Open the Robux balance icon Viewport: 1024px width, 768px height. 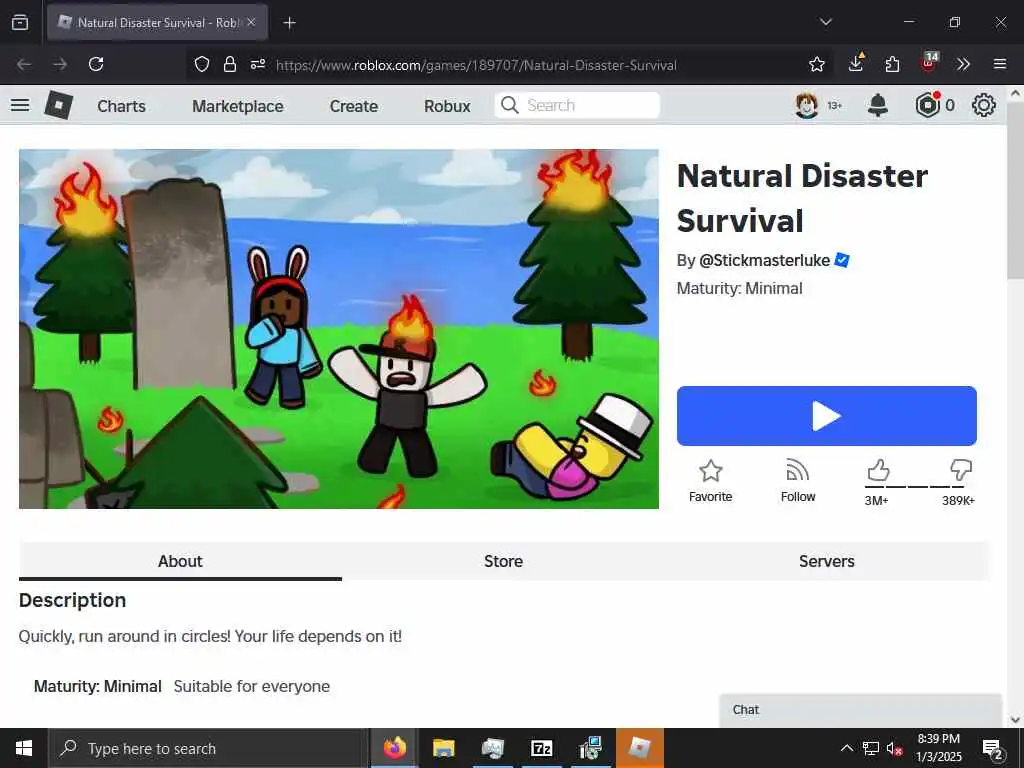tap(927, 105)
